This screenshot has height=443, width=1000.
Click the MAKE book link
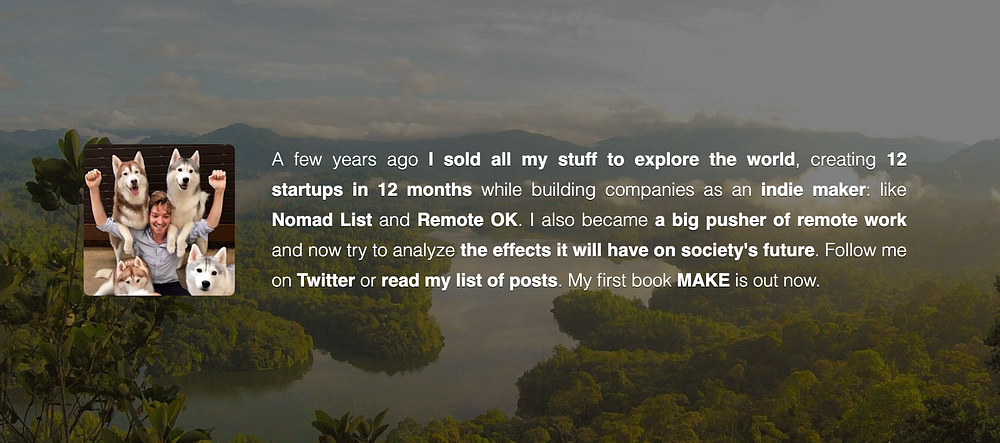click(x=703, y=281)
